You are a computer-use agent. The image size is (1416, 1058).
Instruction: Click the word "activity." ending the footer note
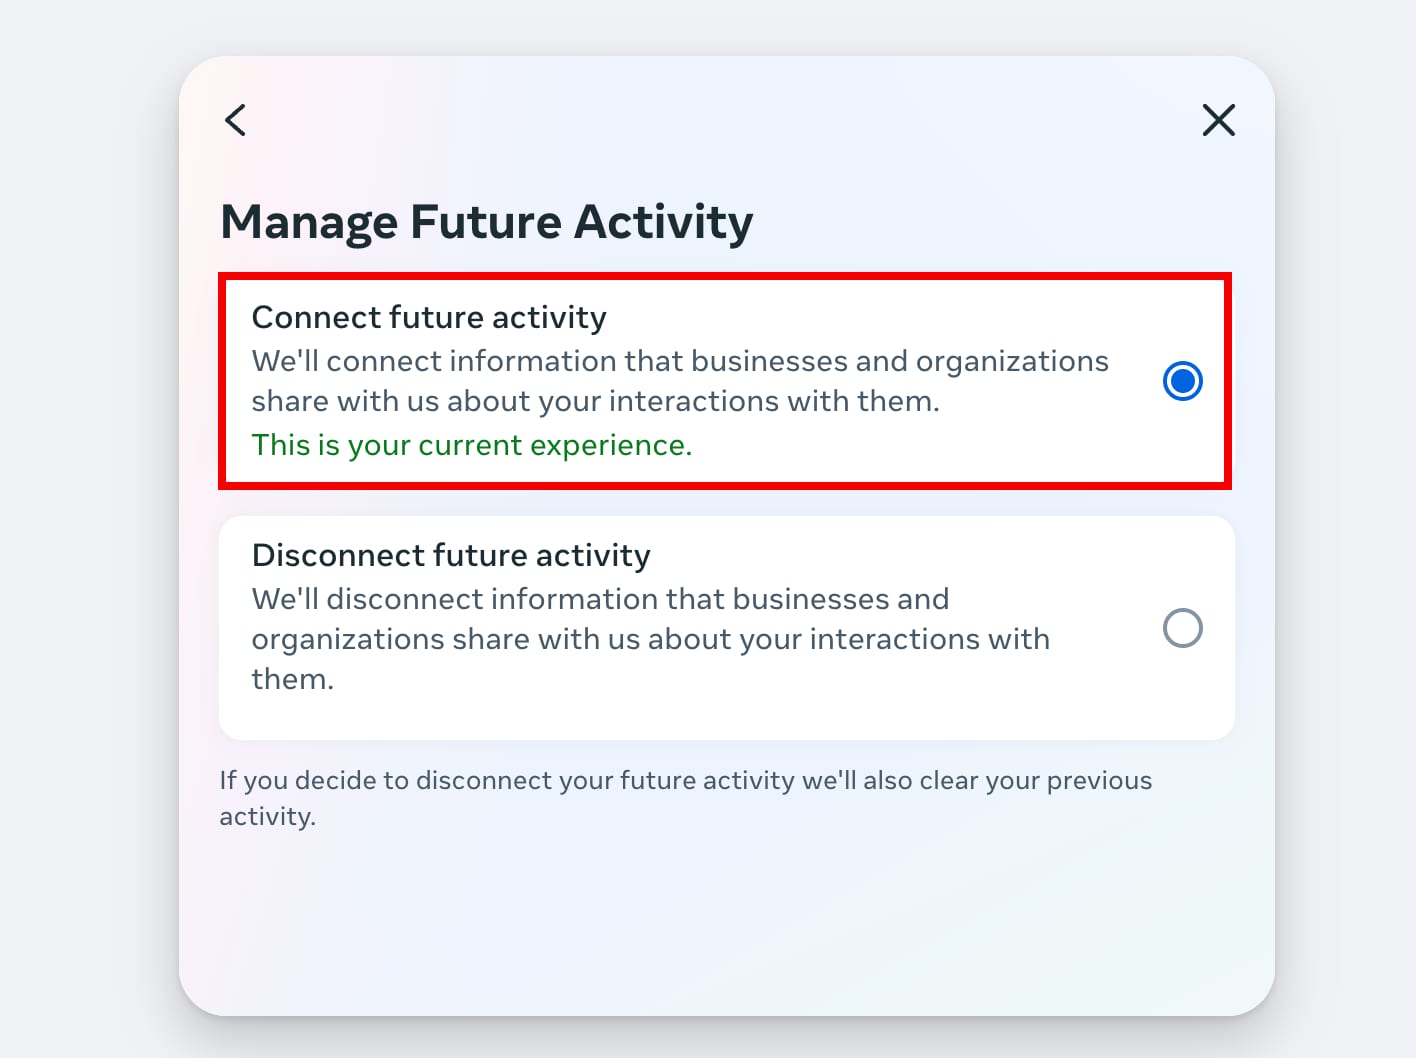[x=267, y=817]
